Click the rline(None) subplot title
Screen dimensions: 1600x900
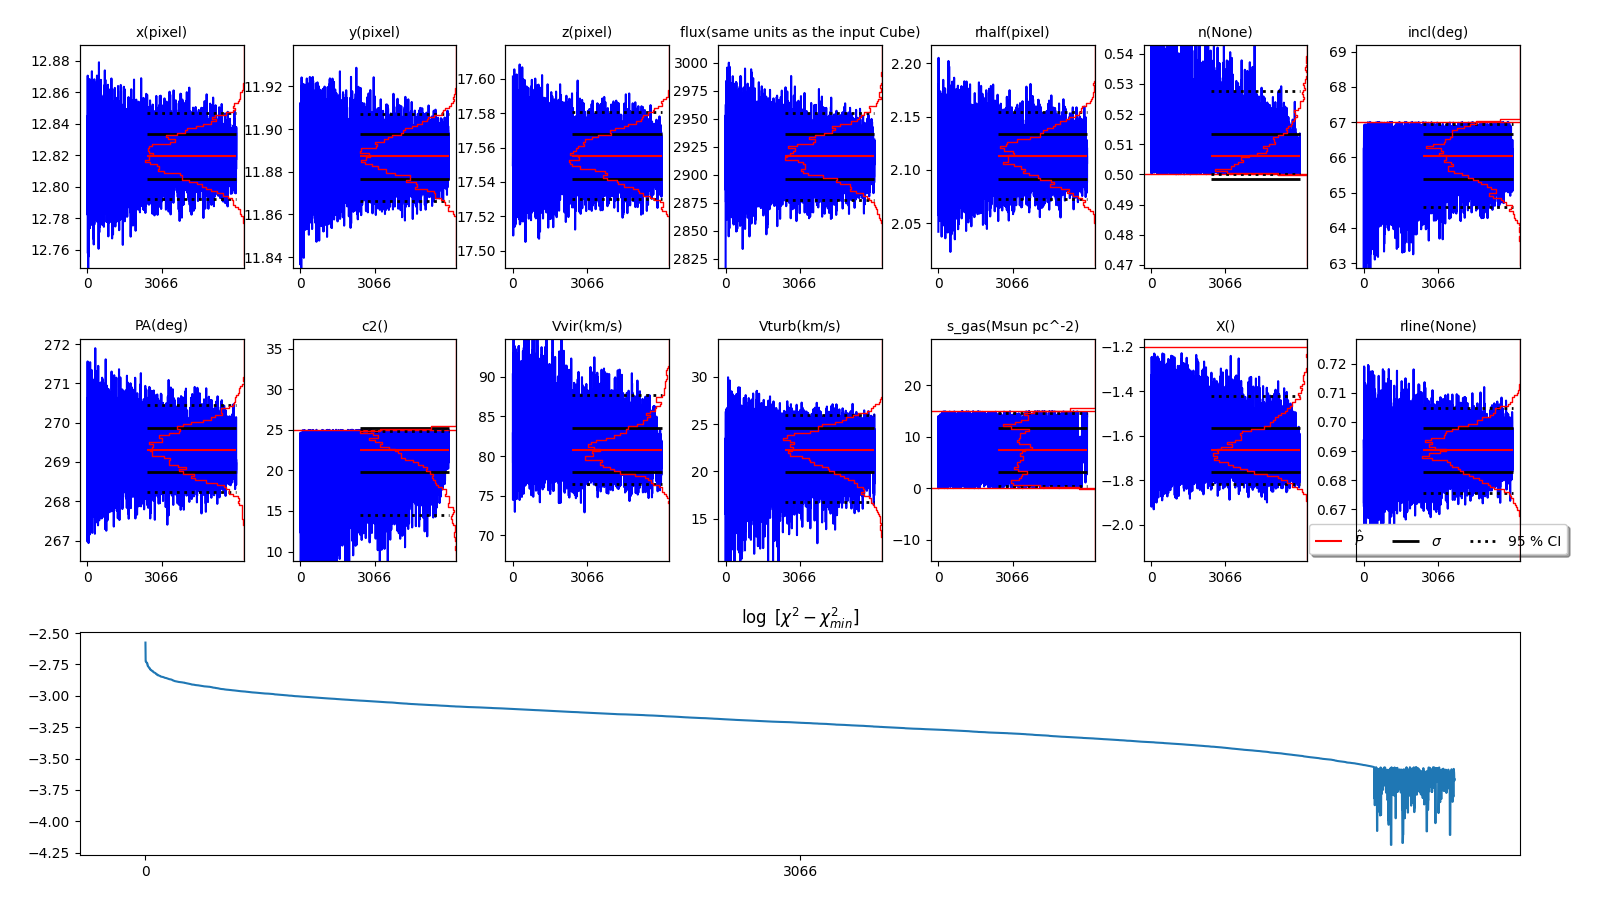click(1437, 326)
